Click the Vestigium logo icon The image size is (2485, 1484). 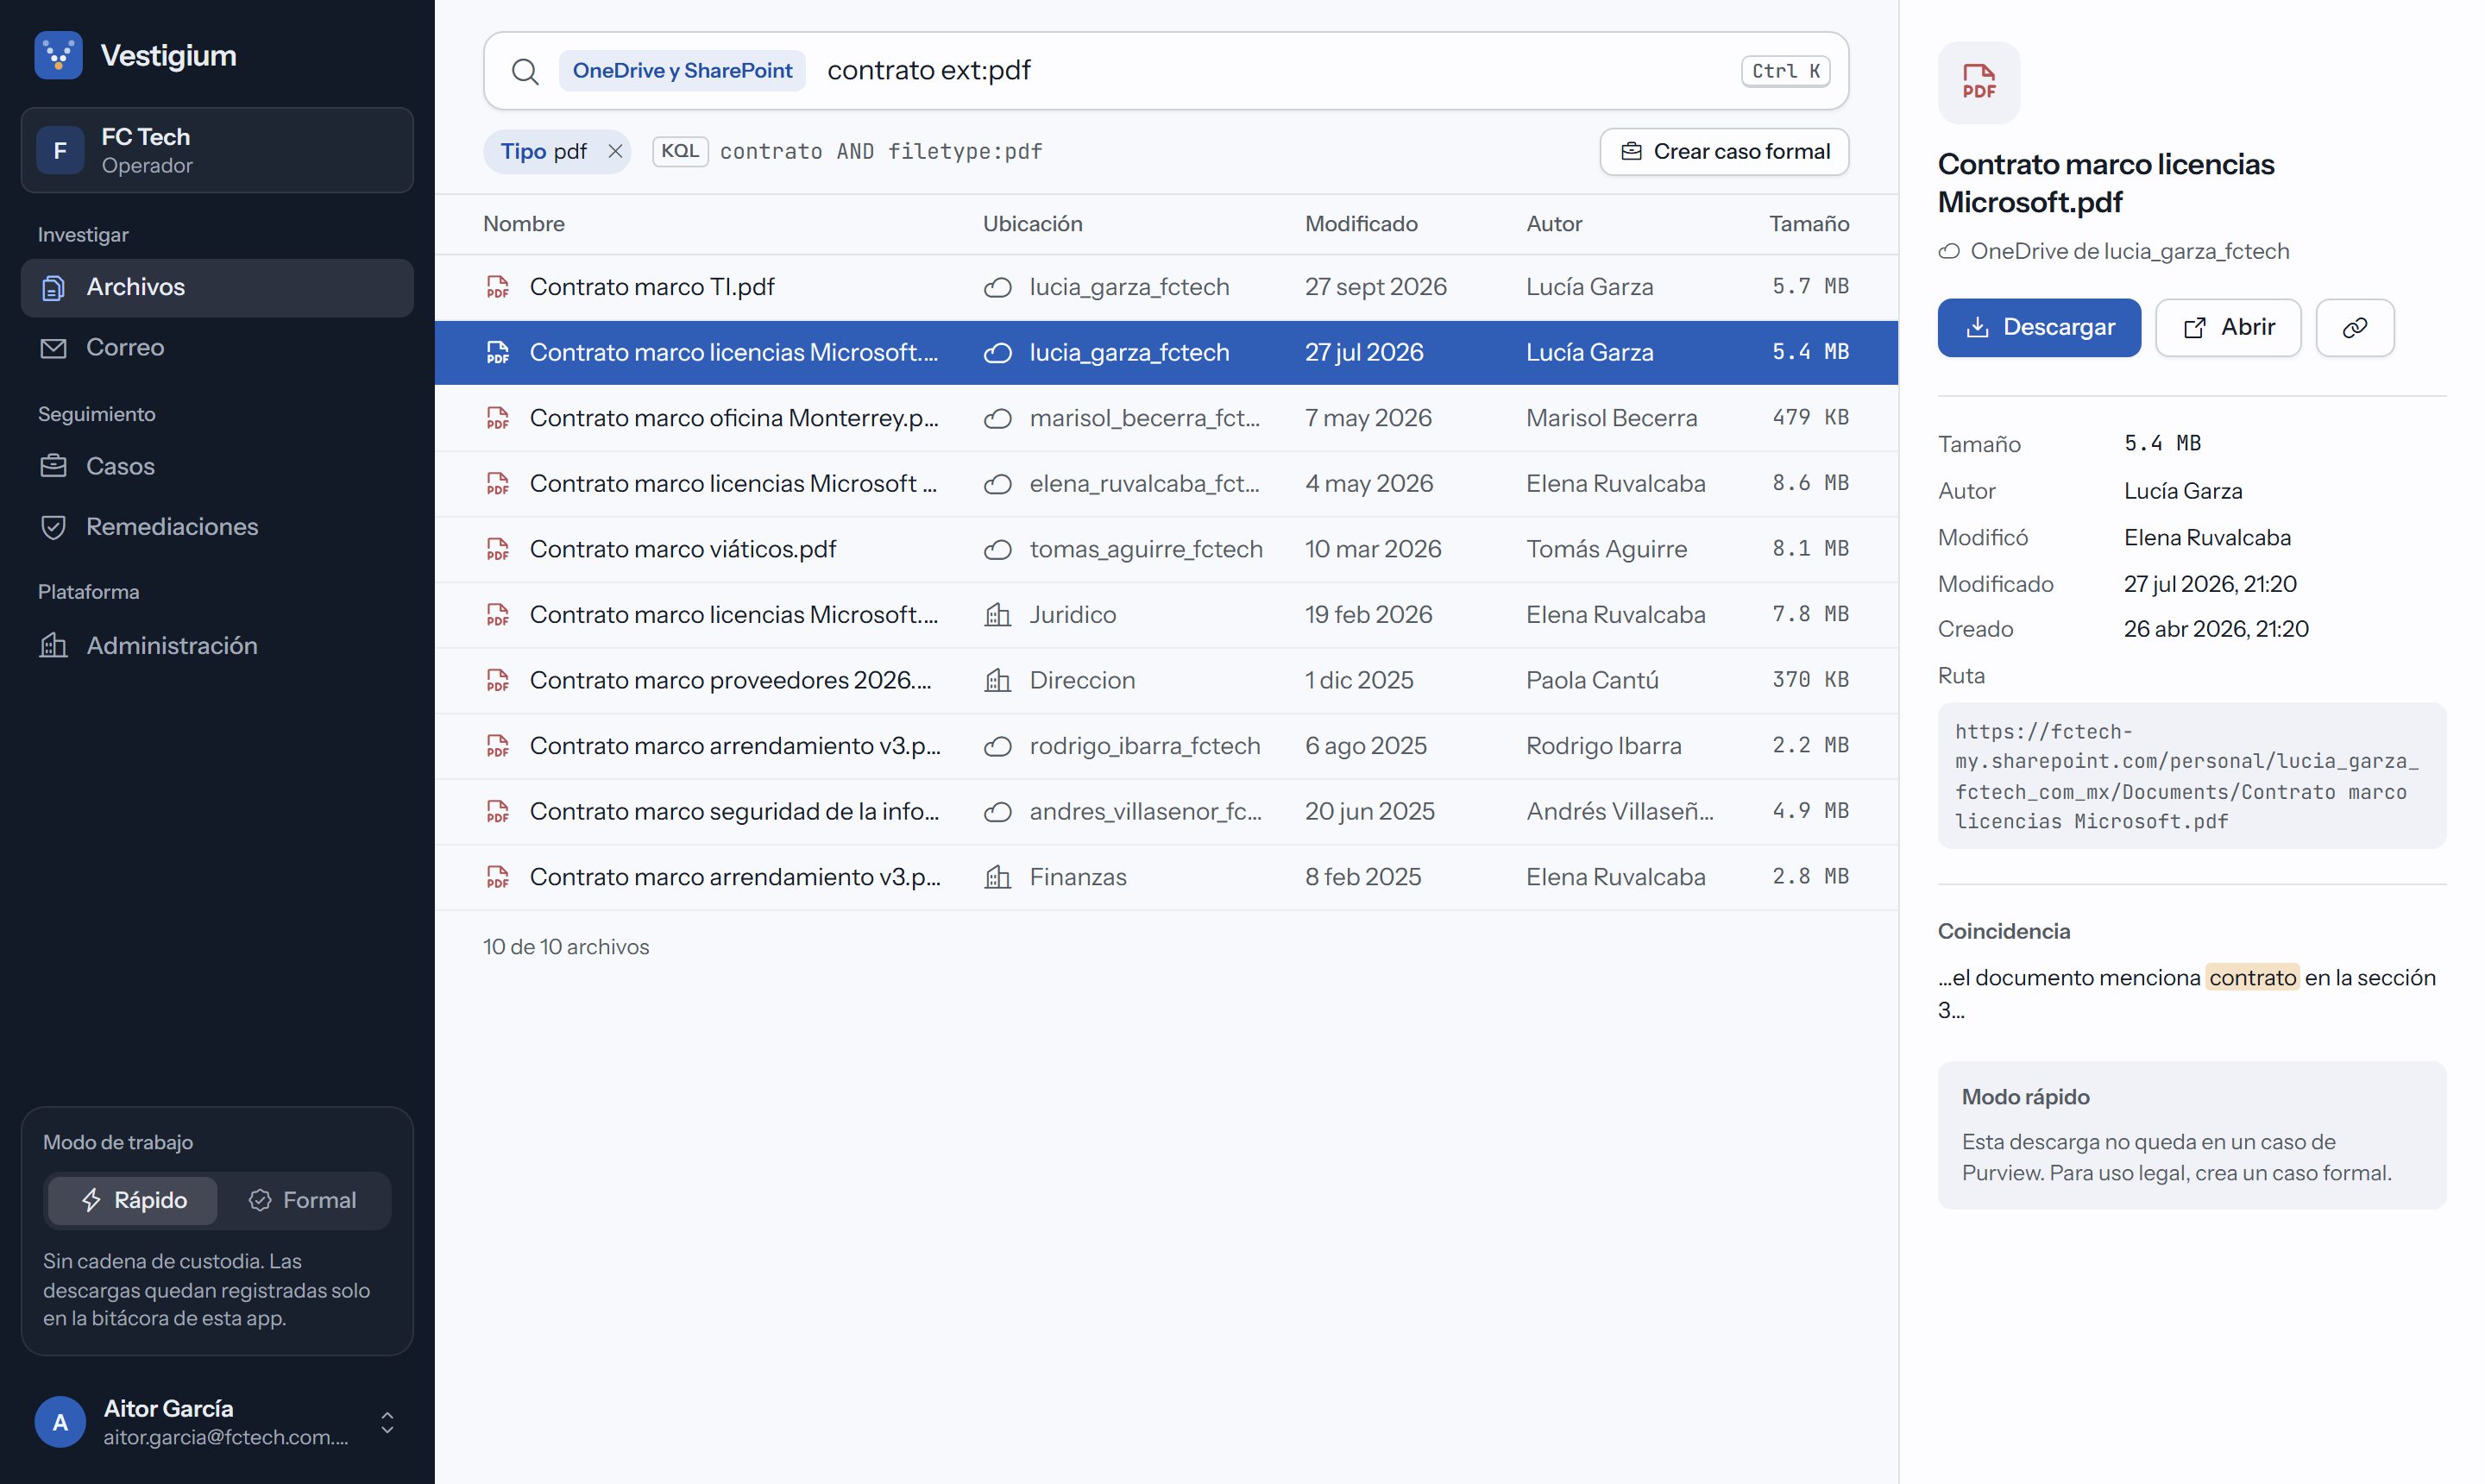(58, 55)
